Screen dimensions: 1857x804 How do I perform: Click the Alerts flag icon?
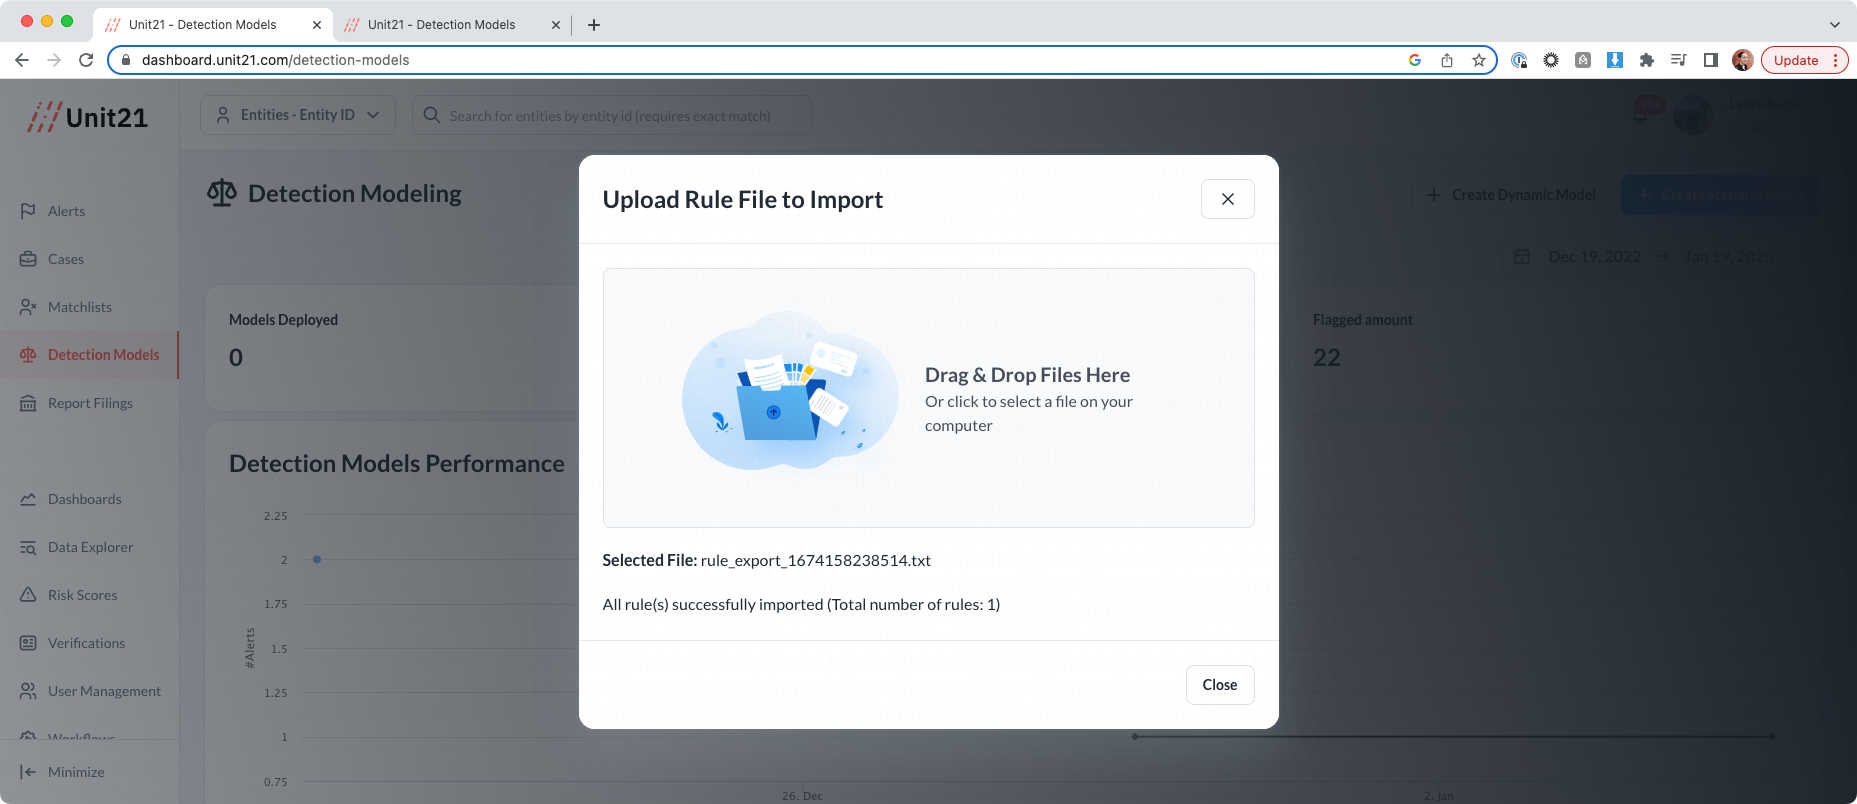(28, 211)
